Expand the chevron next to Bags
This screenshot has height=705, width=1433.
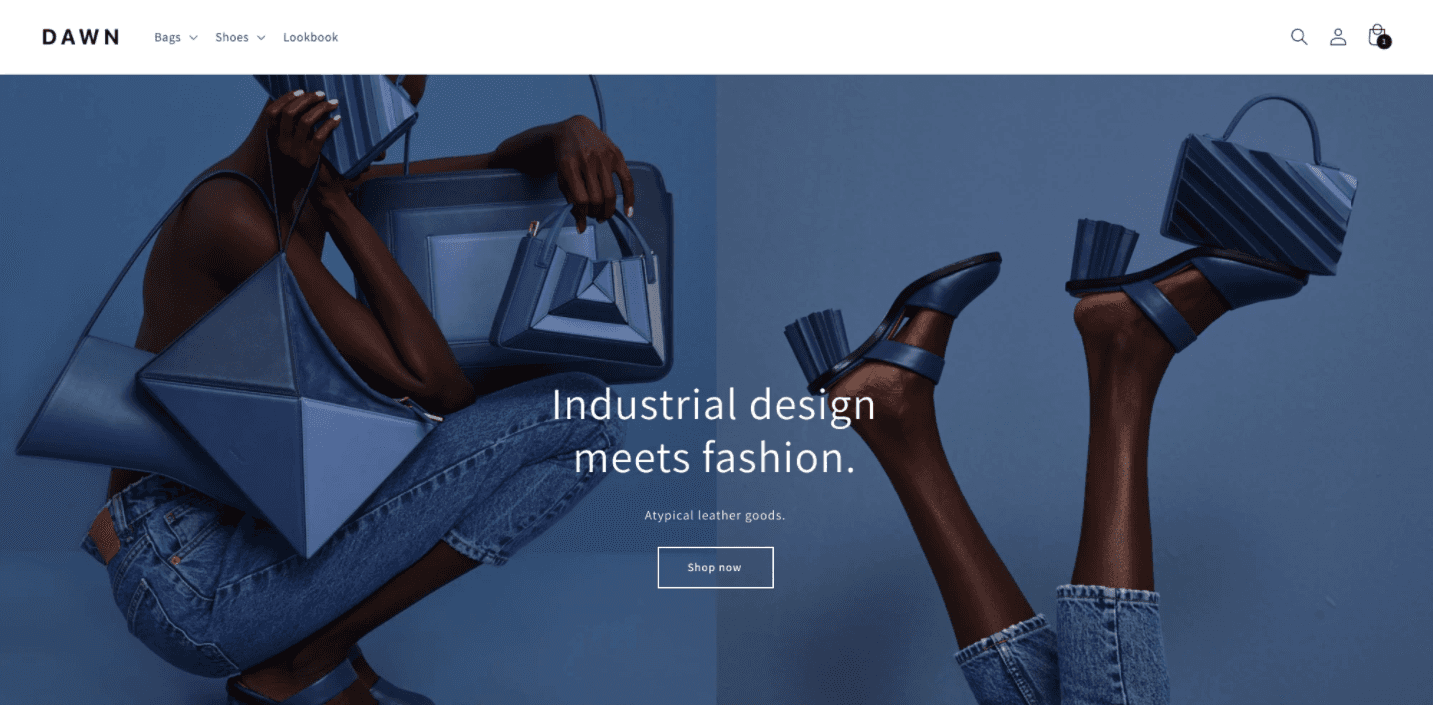pos(193,38)
